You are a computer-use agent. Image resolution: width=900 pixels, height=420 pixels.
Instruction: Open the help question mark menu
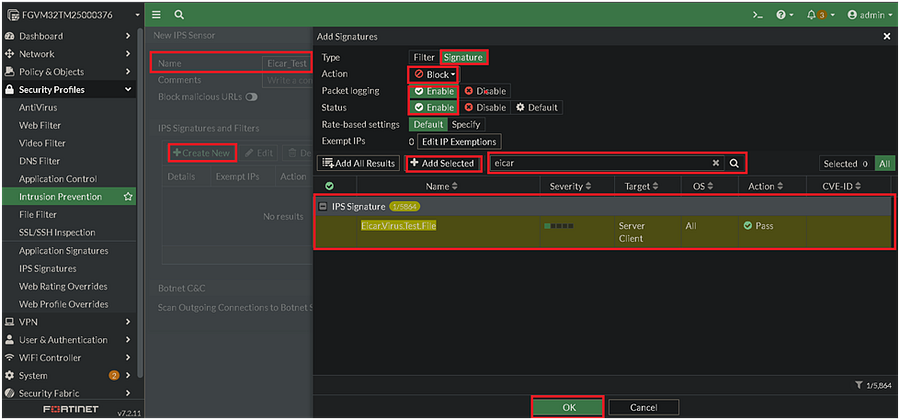784,15
